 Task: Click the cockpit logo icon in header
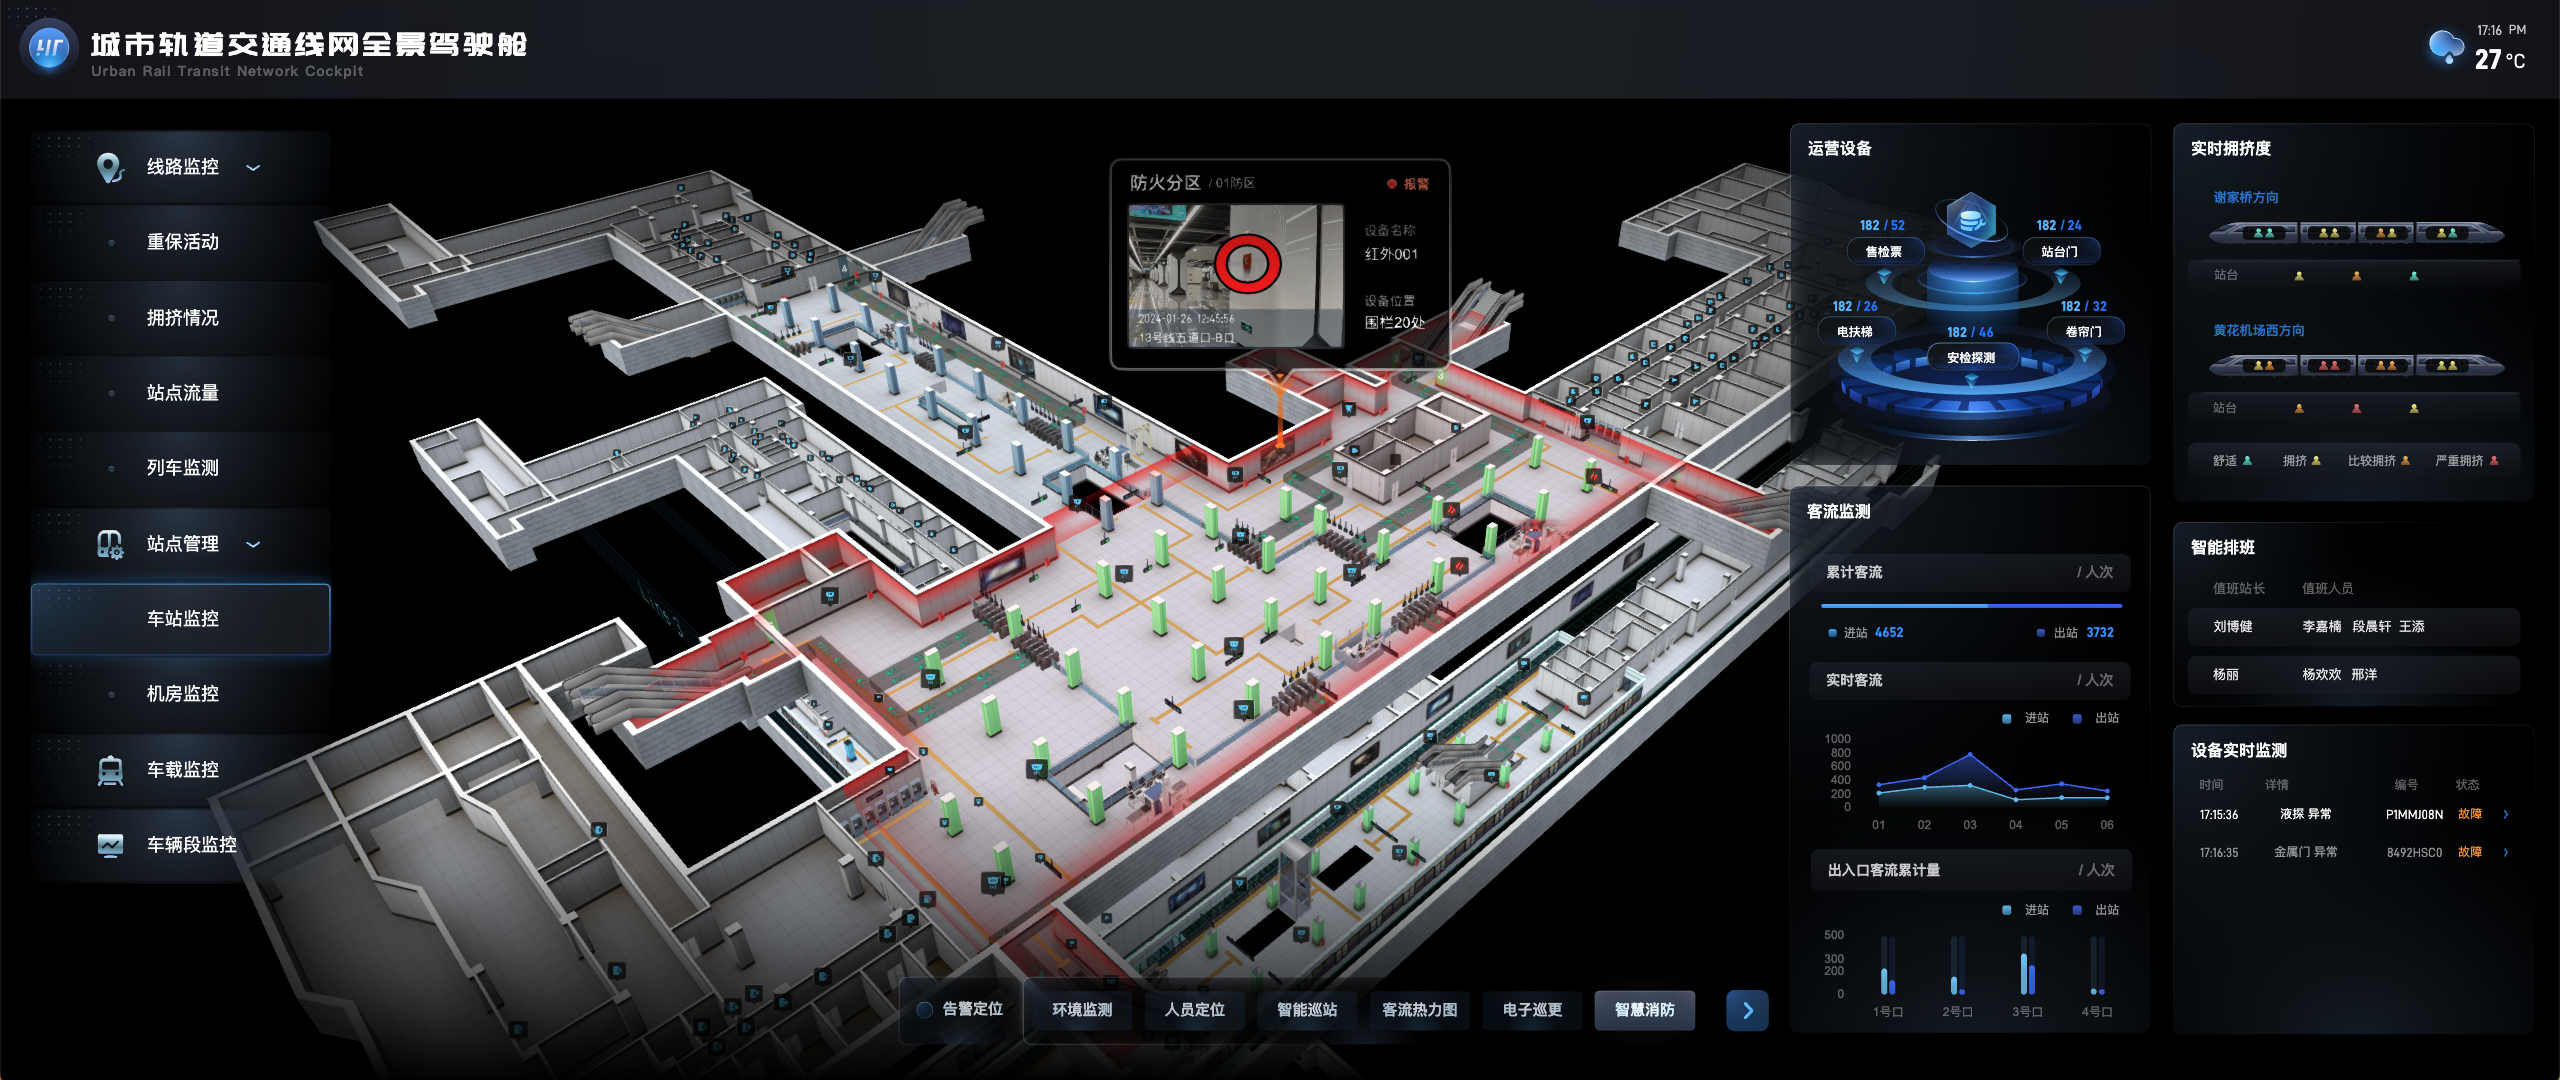(x=49, y=47)
